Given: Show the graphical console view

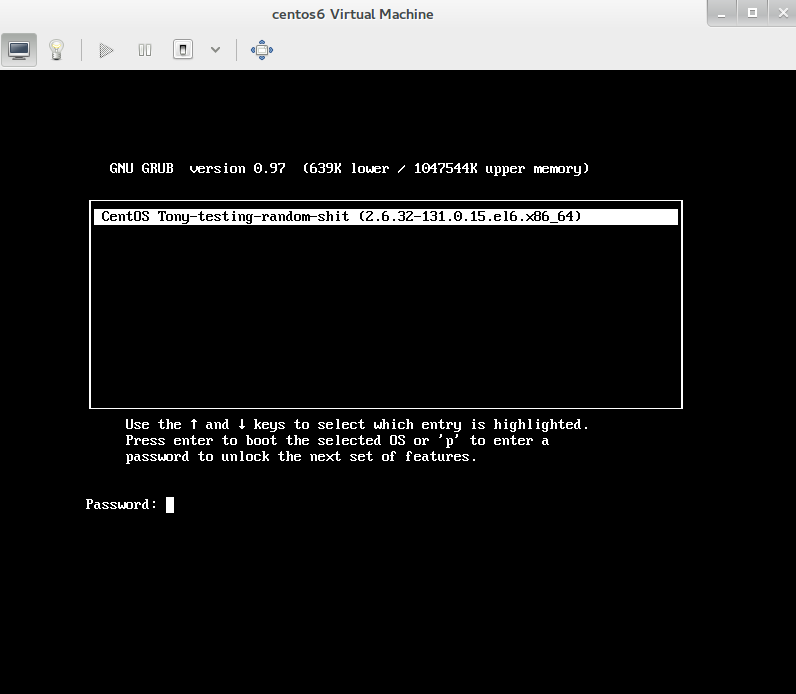Looking at the screenshot, I should (x=19, y=49).
